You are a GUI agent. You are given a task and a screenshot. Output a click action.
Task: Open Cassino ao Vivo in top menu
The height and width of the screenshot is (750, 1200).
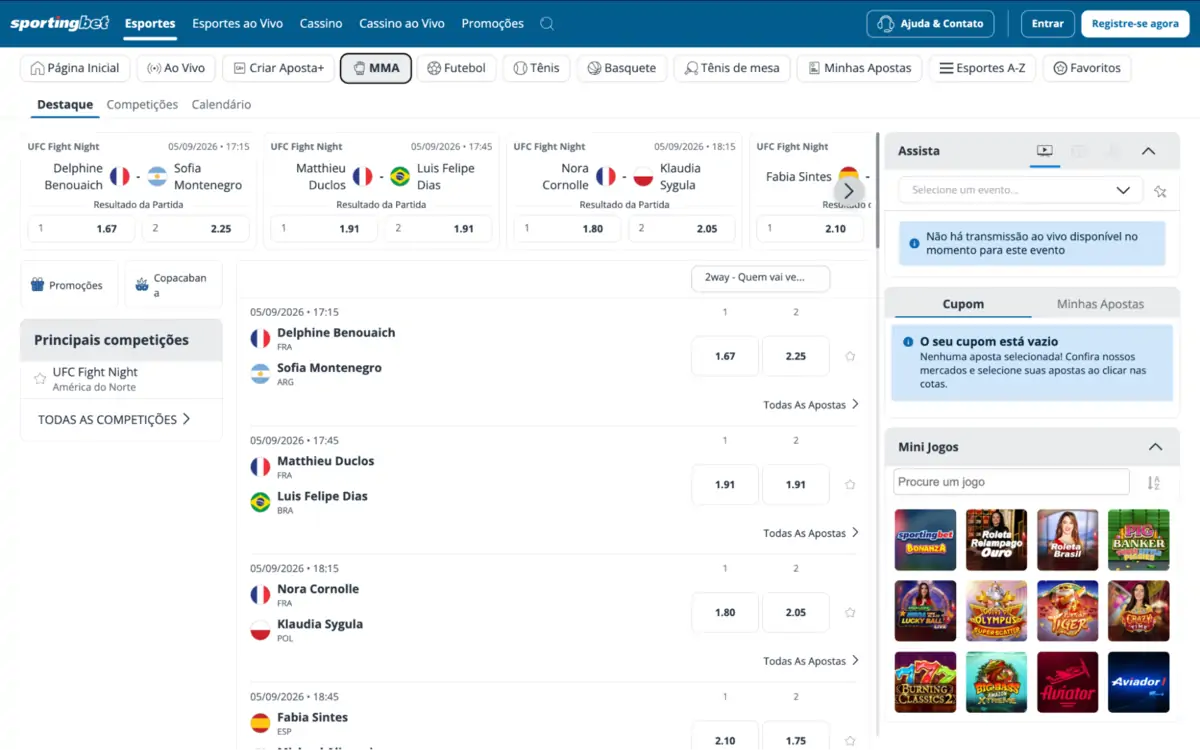point(402,23)
